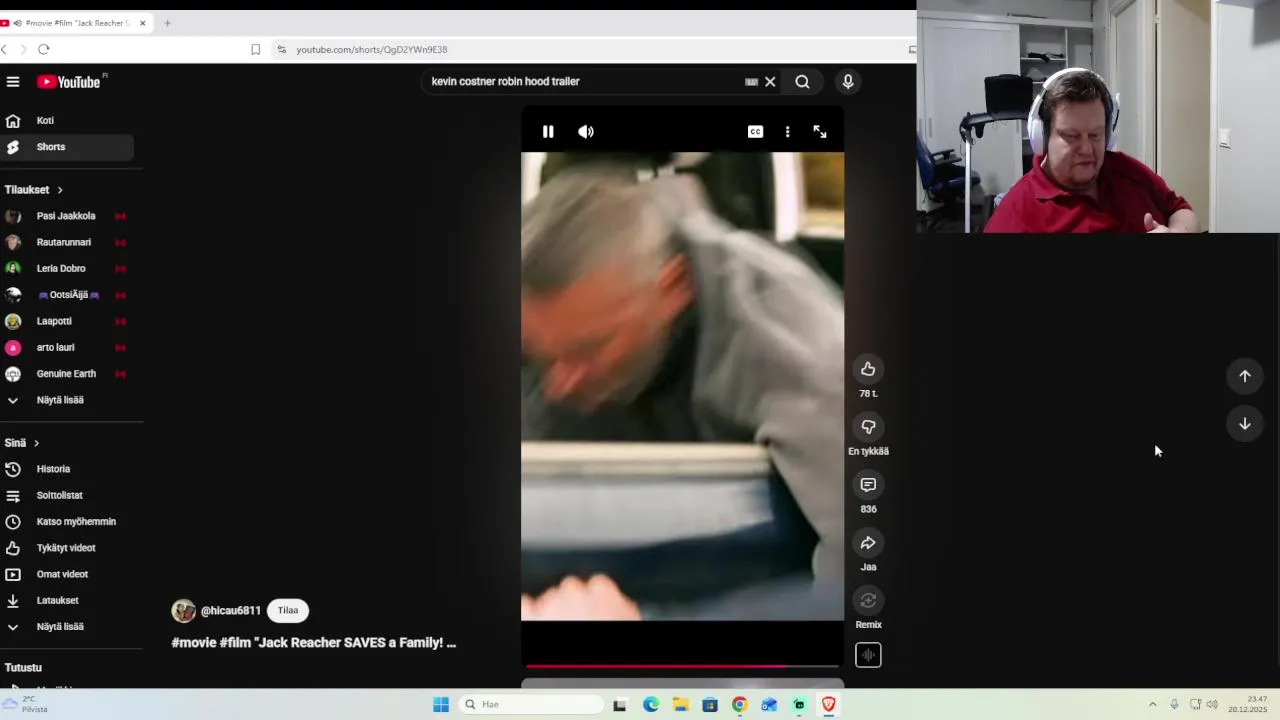Toggle closed captions on the Short

coord(755,132)
